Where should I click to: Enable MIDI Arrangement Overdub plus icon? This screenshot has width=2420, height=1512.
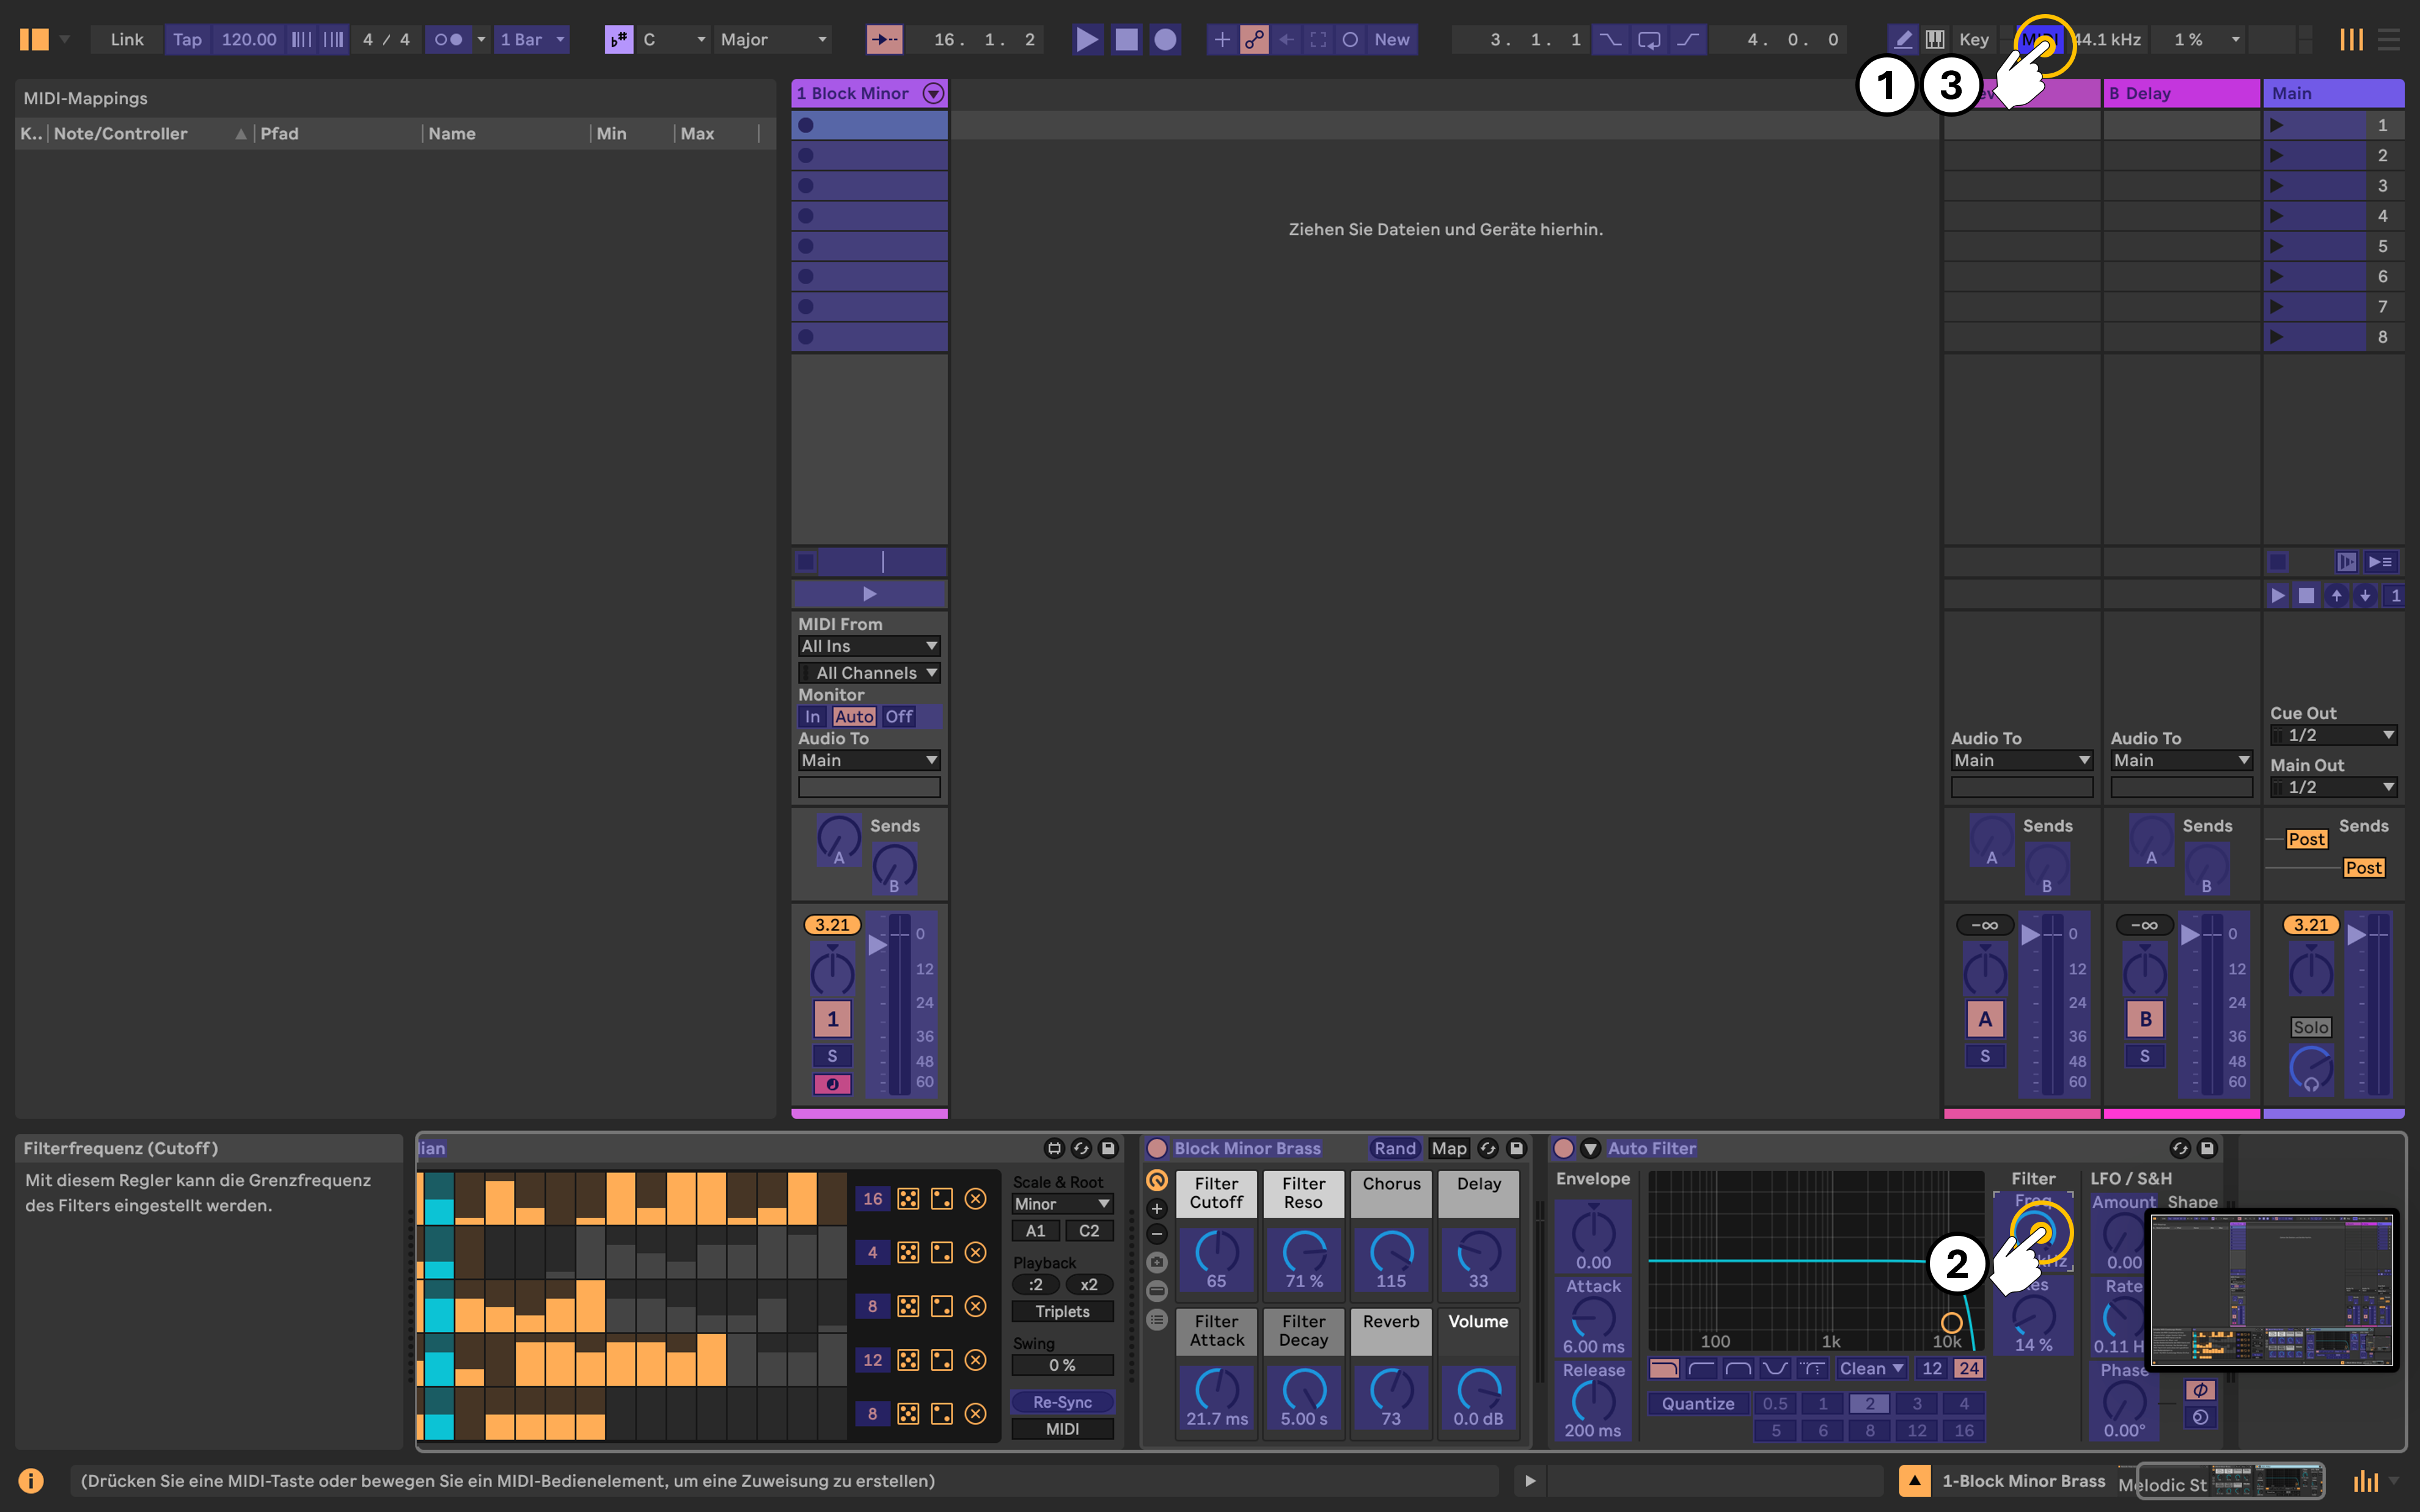pos(1221,40)
